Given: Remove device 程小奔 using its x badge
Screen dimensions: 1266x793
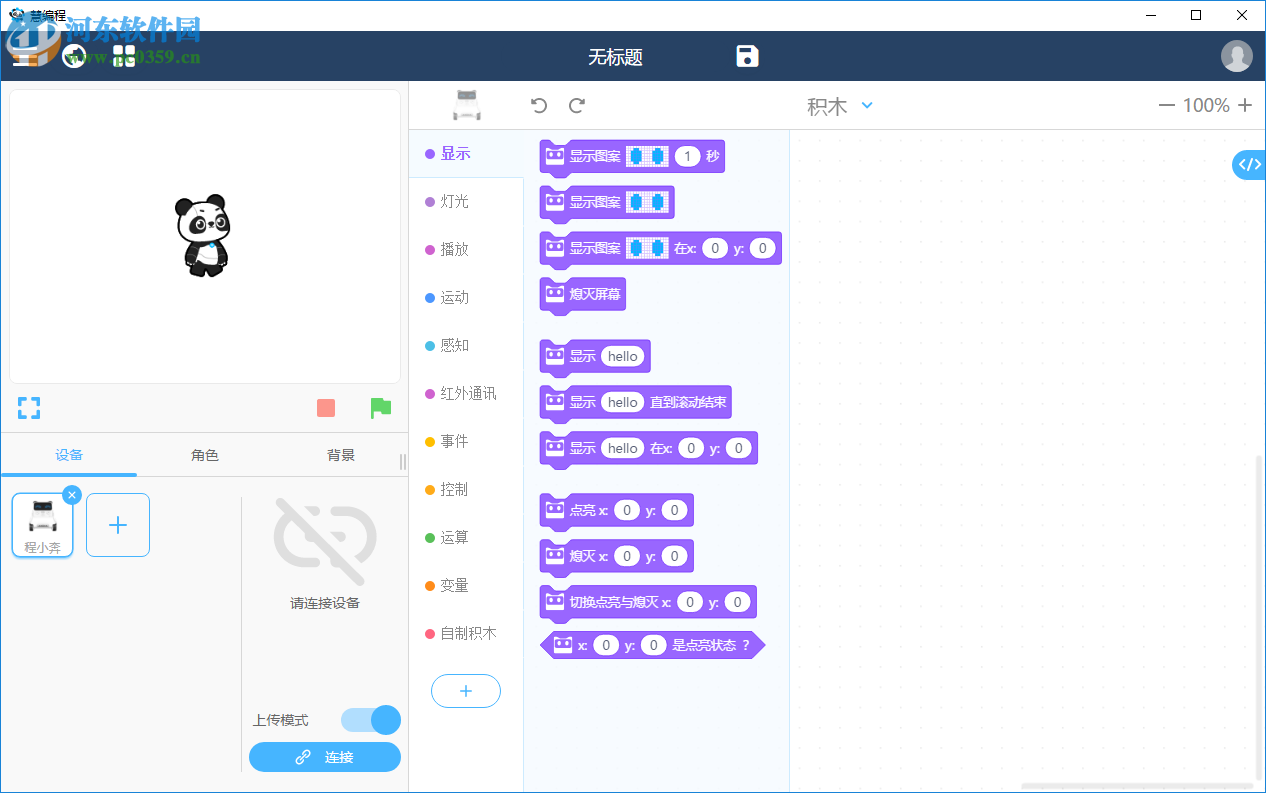Looking at the screenshot, I should 71,494.
